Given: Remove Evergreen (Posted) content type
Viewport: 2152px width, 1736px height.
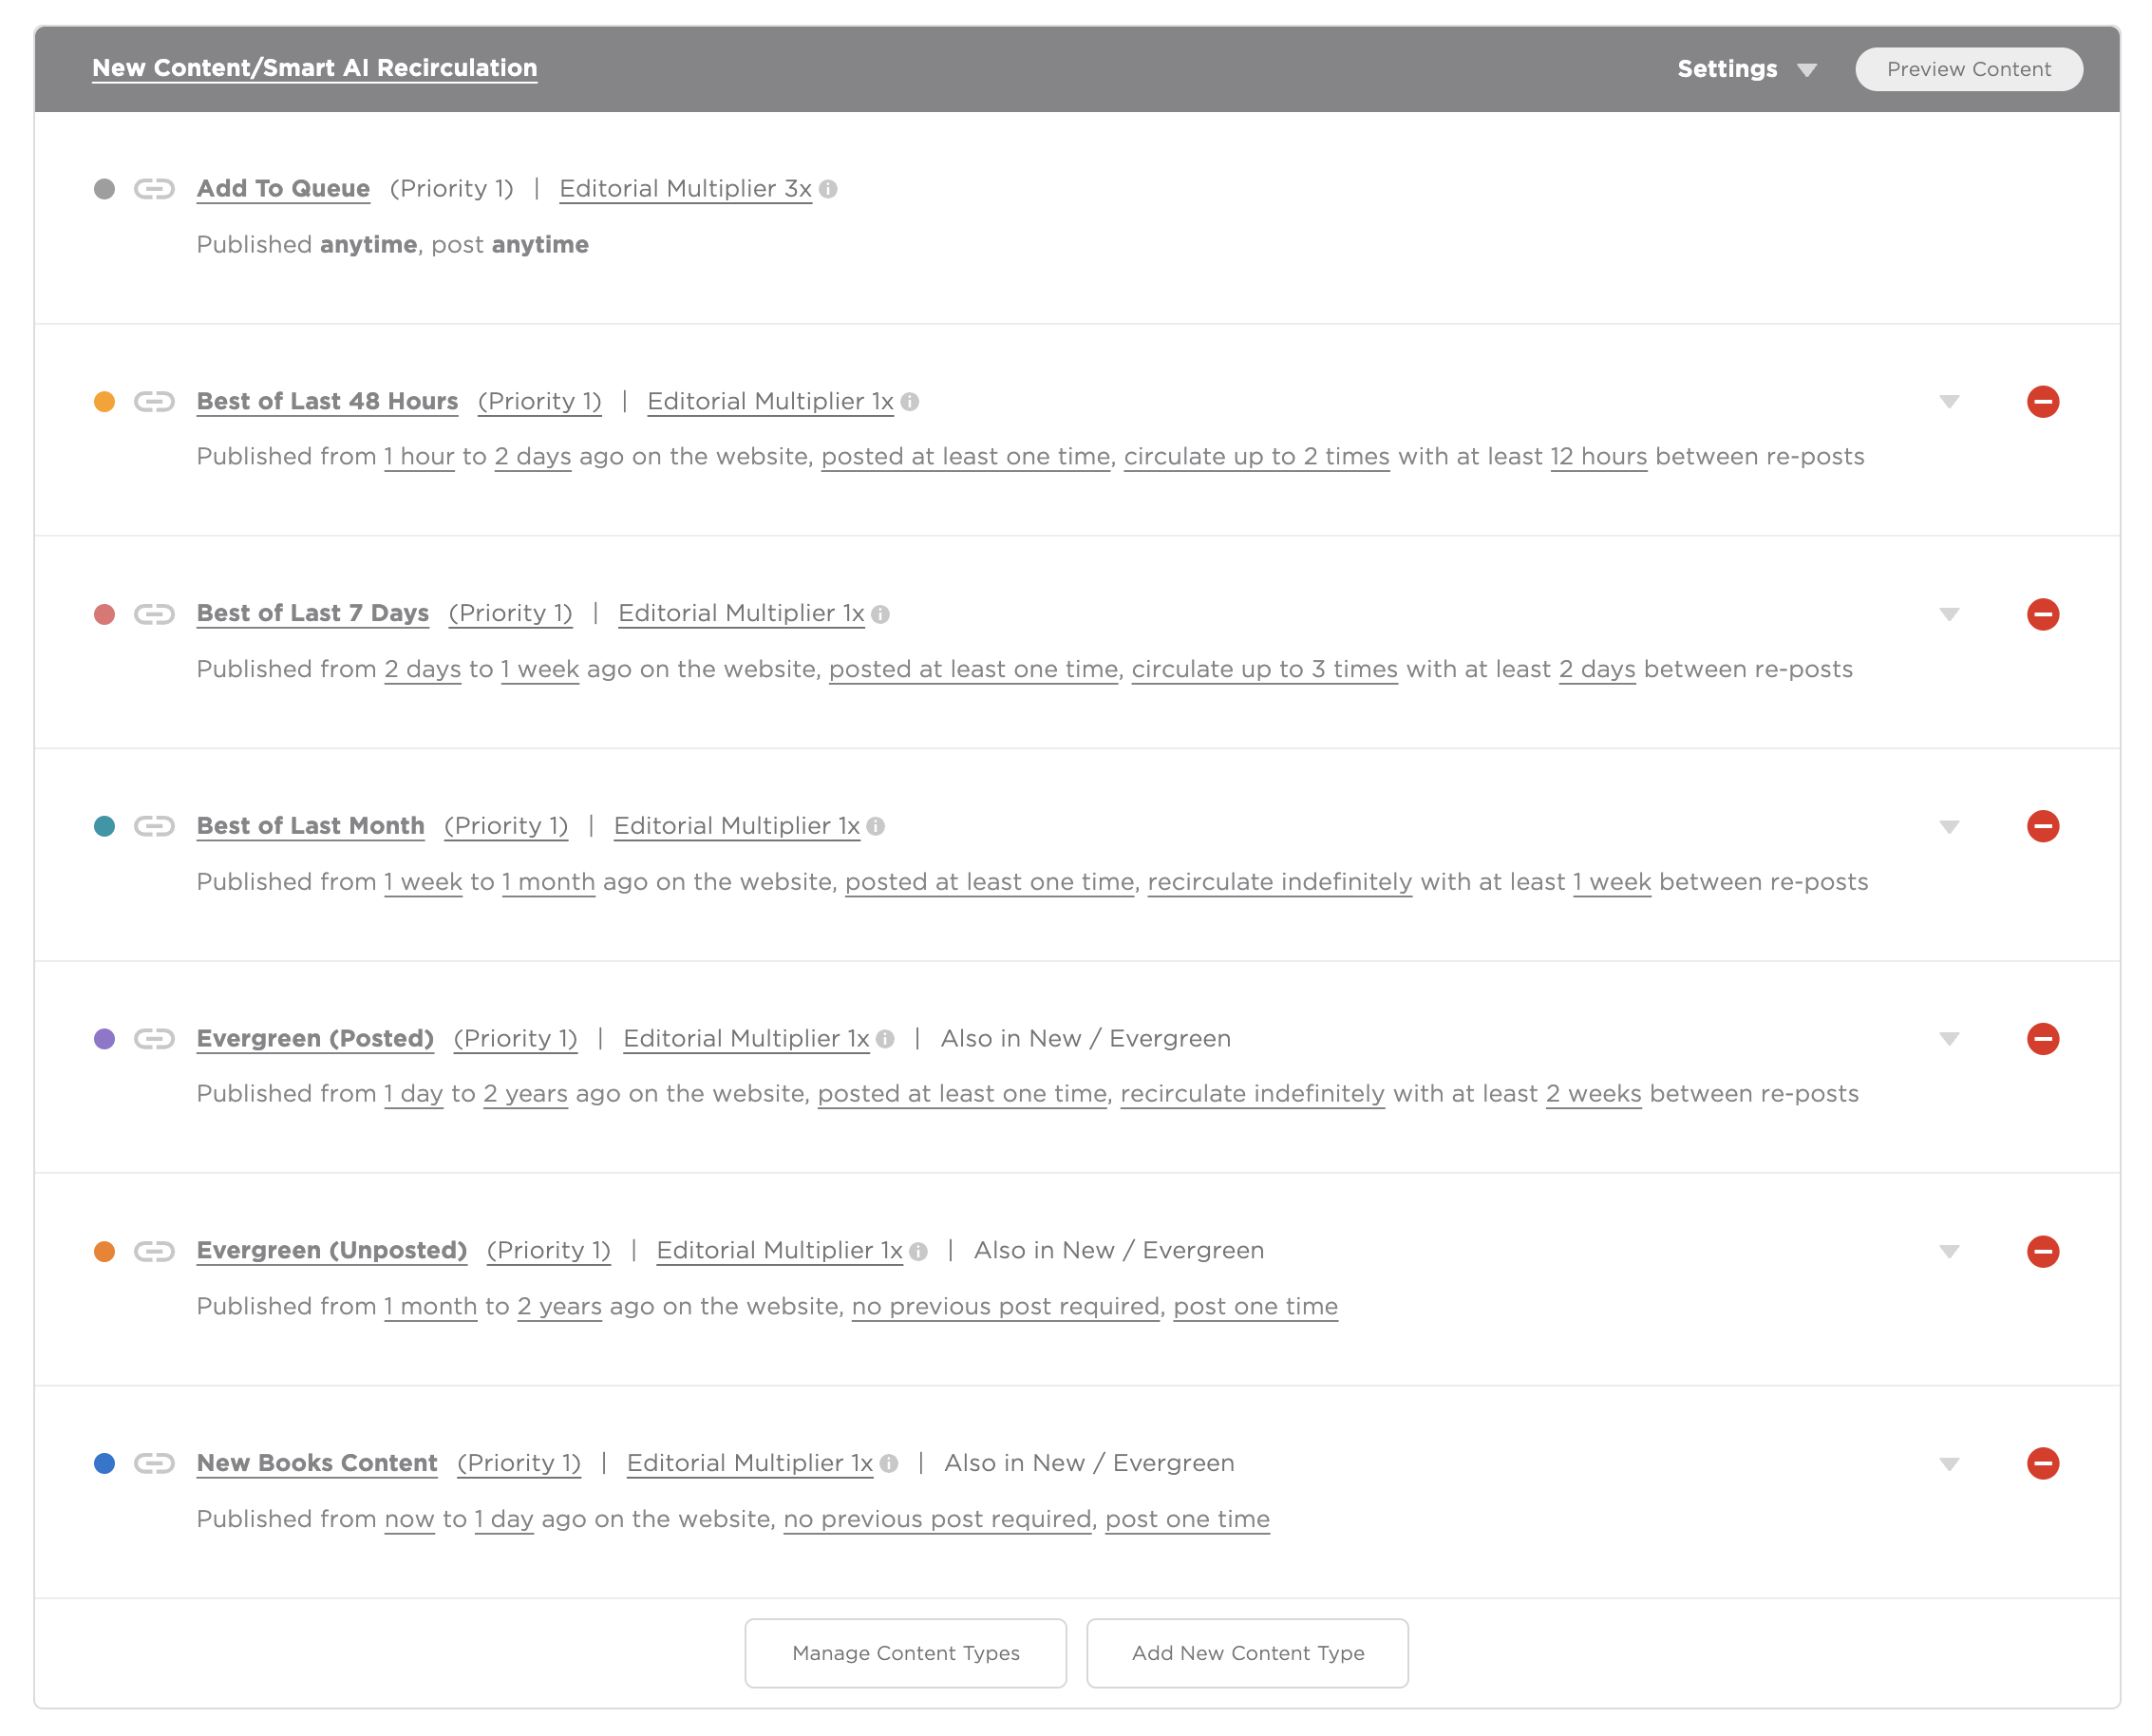Looking at the screenshot, I should pyautogui.click(x=2043, y=1039).
